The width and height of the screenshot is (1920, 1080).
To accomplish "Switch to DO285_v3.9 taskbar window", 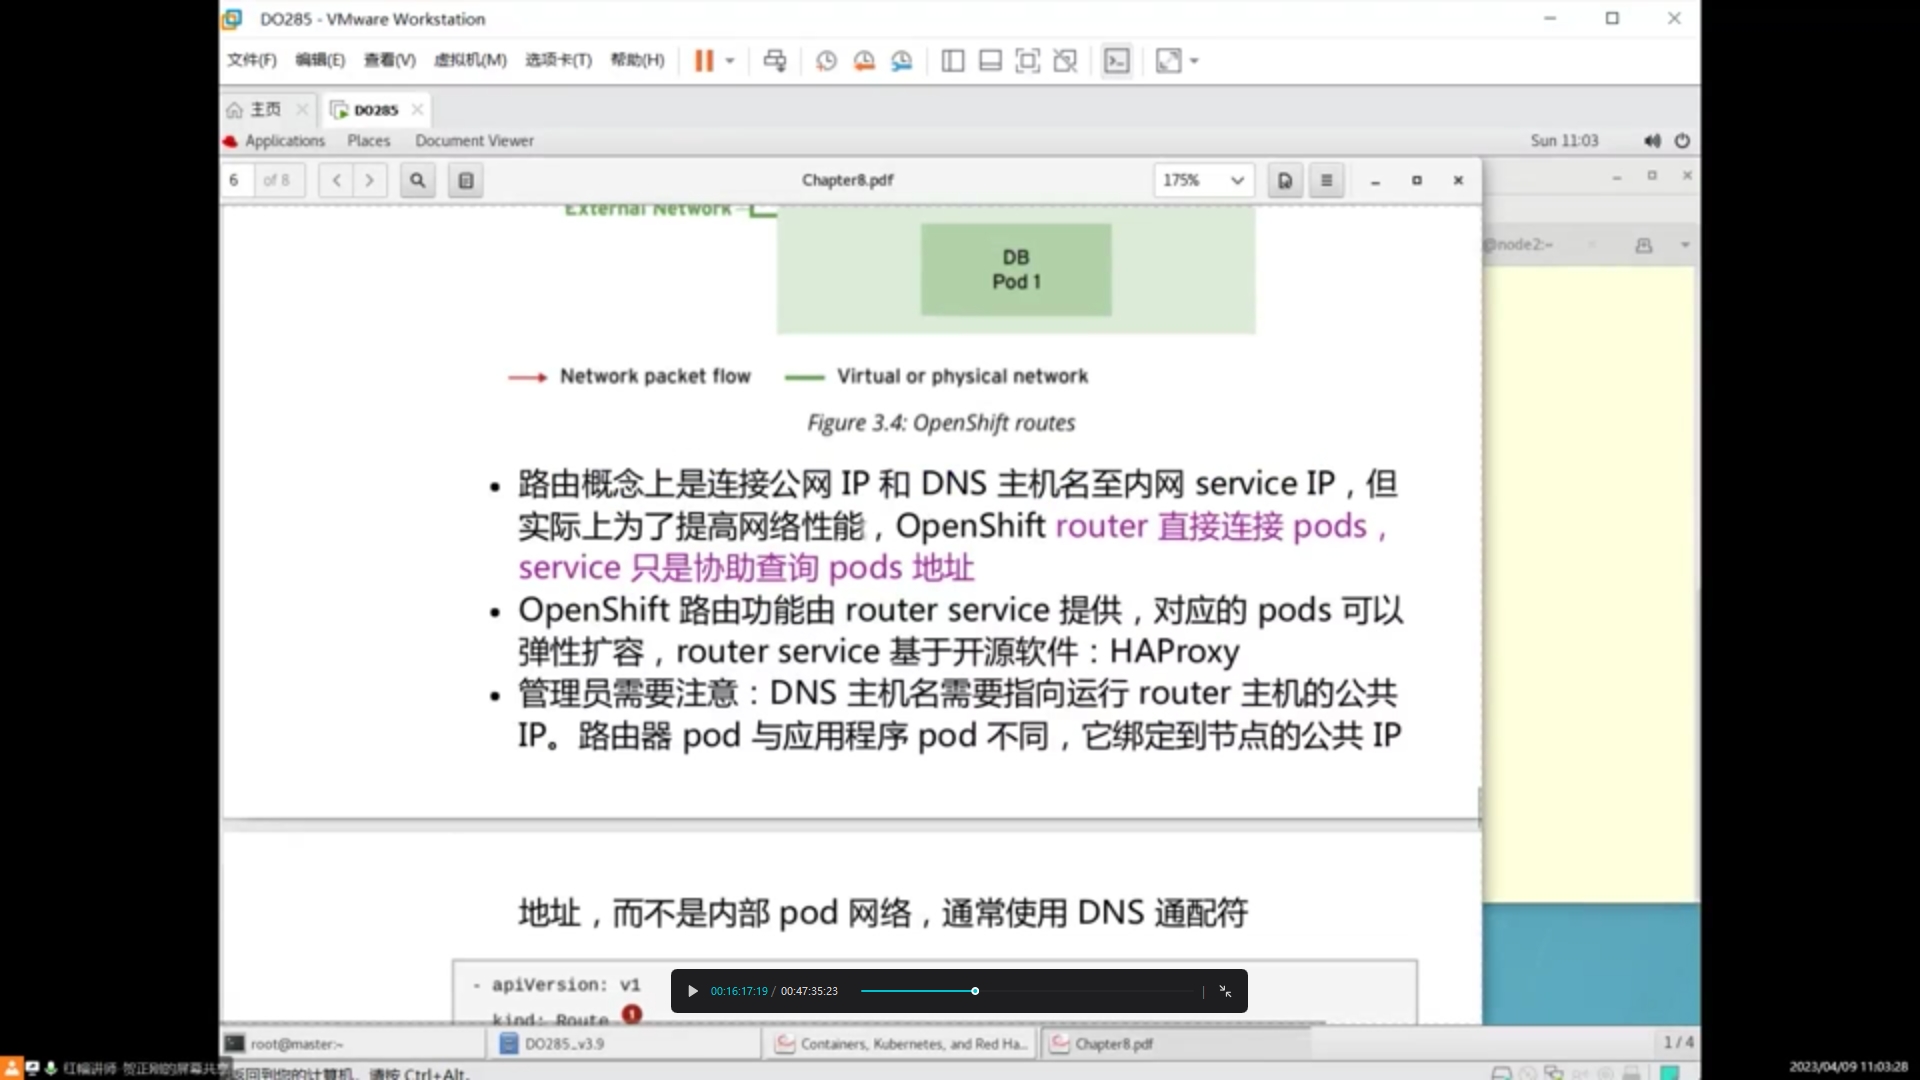I will point(628,1043).
